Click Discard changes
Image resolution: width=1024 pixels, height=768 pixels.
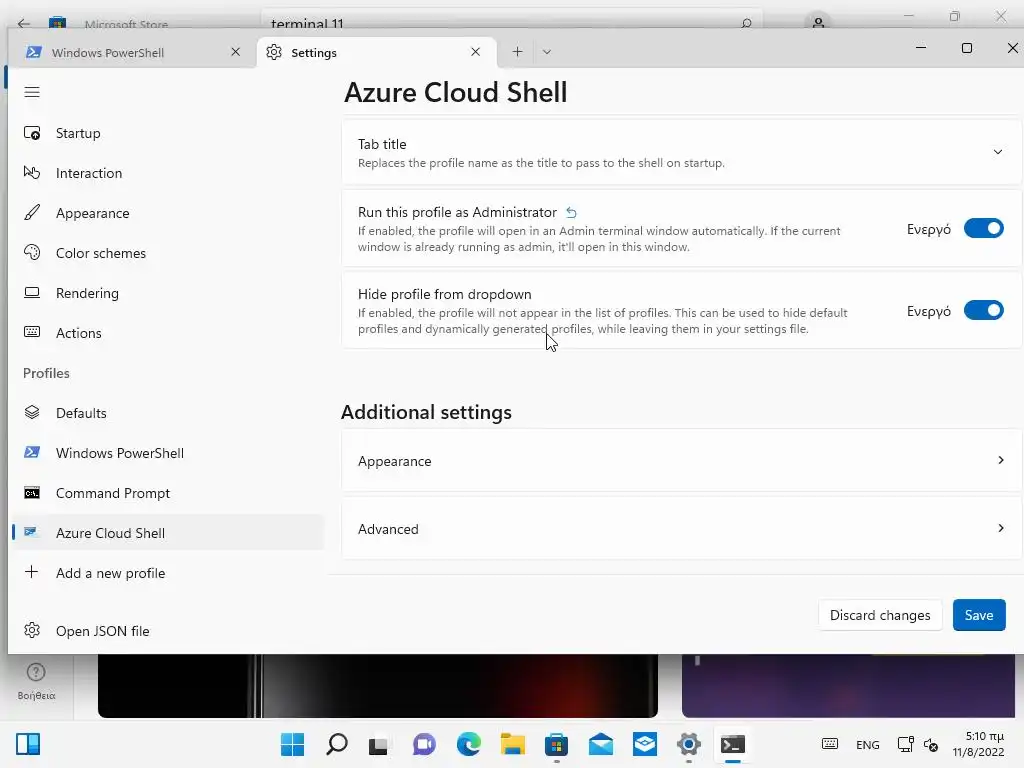point(880,615)
